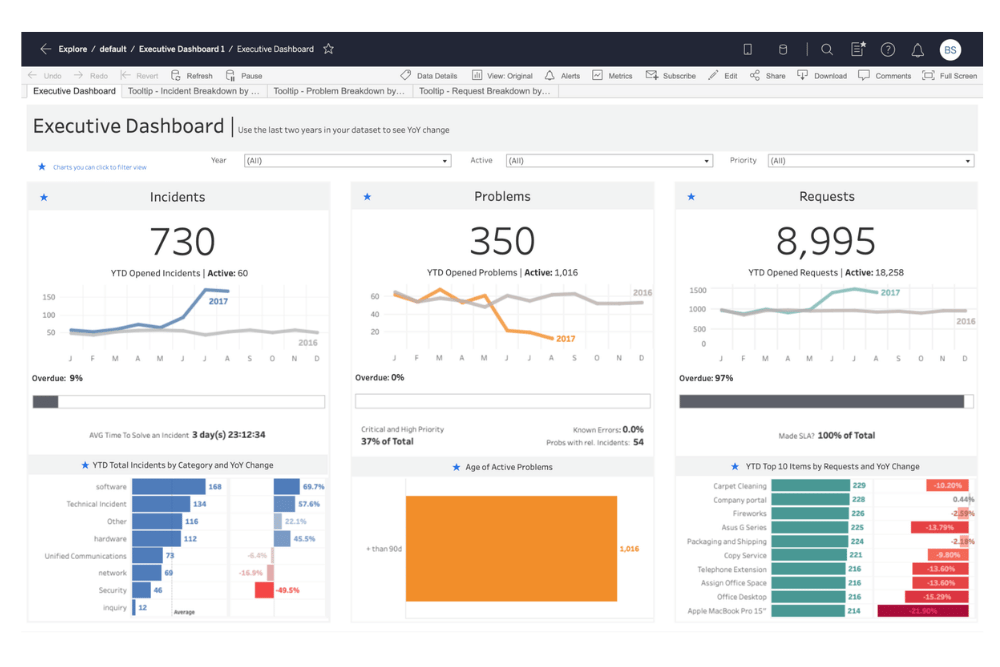Screen dimensions: 1000x667
Task: Toggle the Data Details pane
Action: (x=428, y=76)
